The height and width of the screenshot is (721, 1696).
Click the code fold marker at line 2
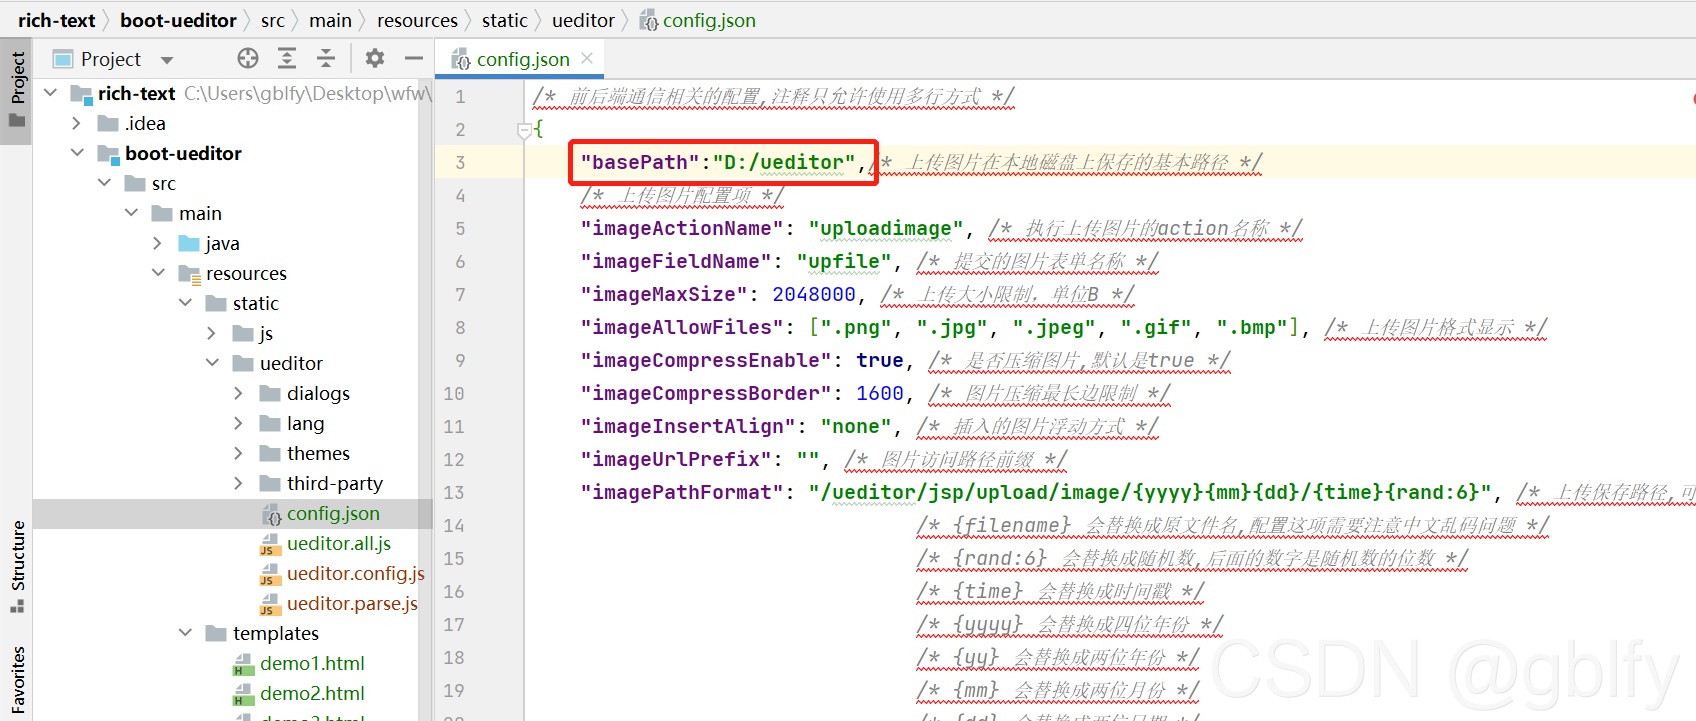524,129
